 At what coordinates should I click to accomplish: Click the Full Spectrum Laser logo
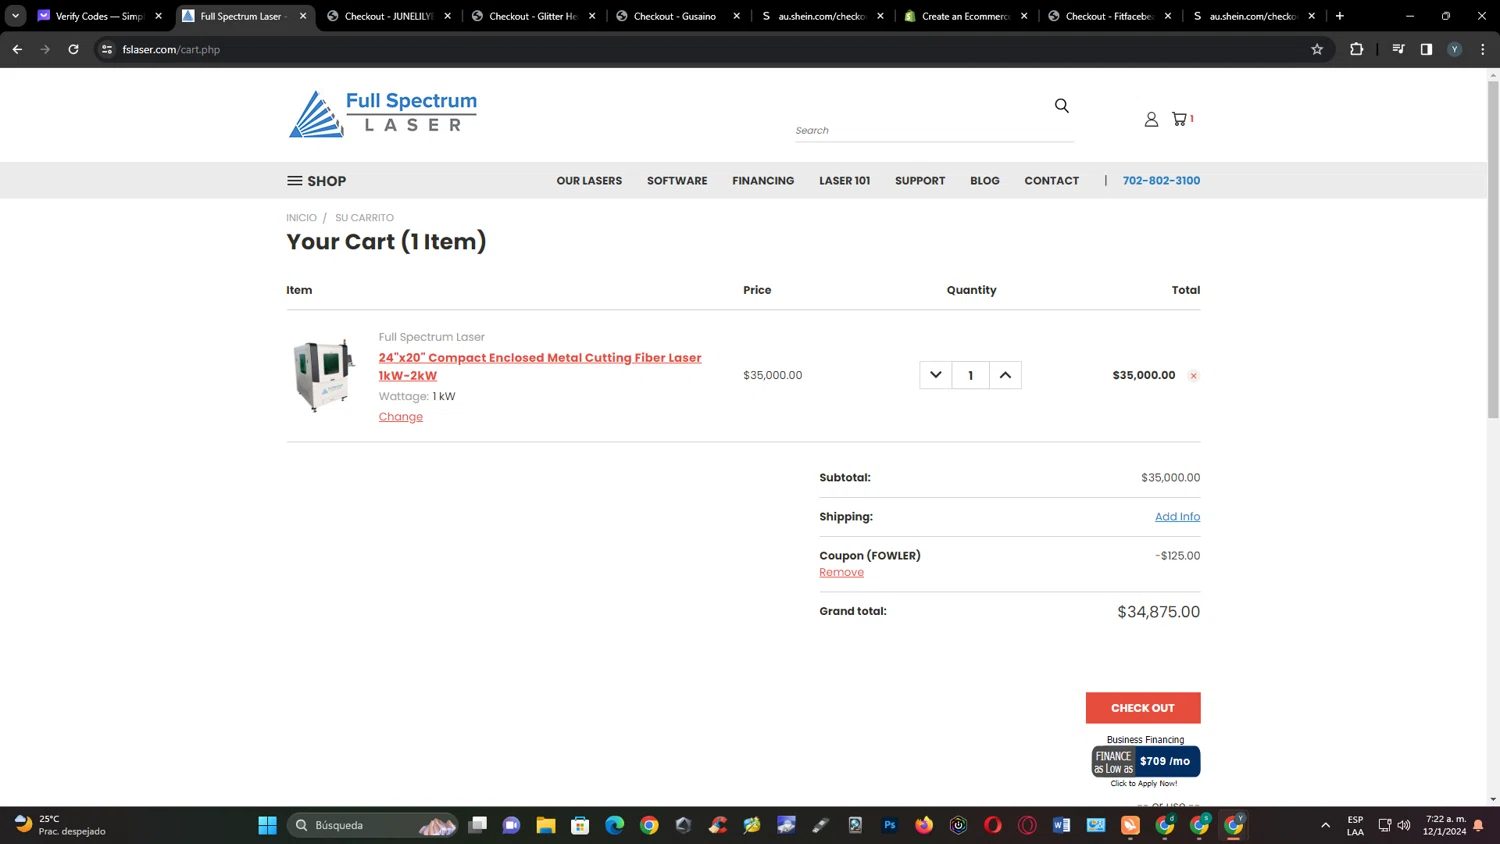(383, 114)
